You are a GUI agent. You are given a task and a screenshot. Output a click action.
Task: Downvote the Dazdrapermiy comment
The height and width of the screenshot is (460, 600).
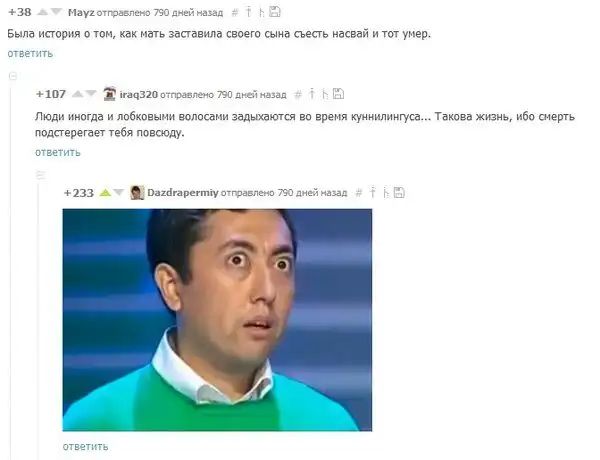click(x=119, y=192)
